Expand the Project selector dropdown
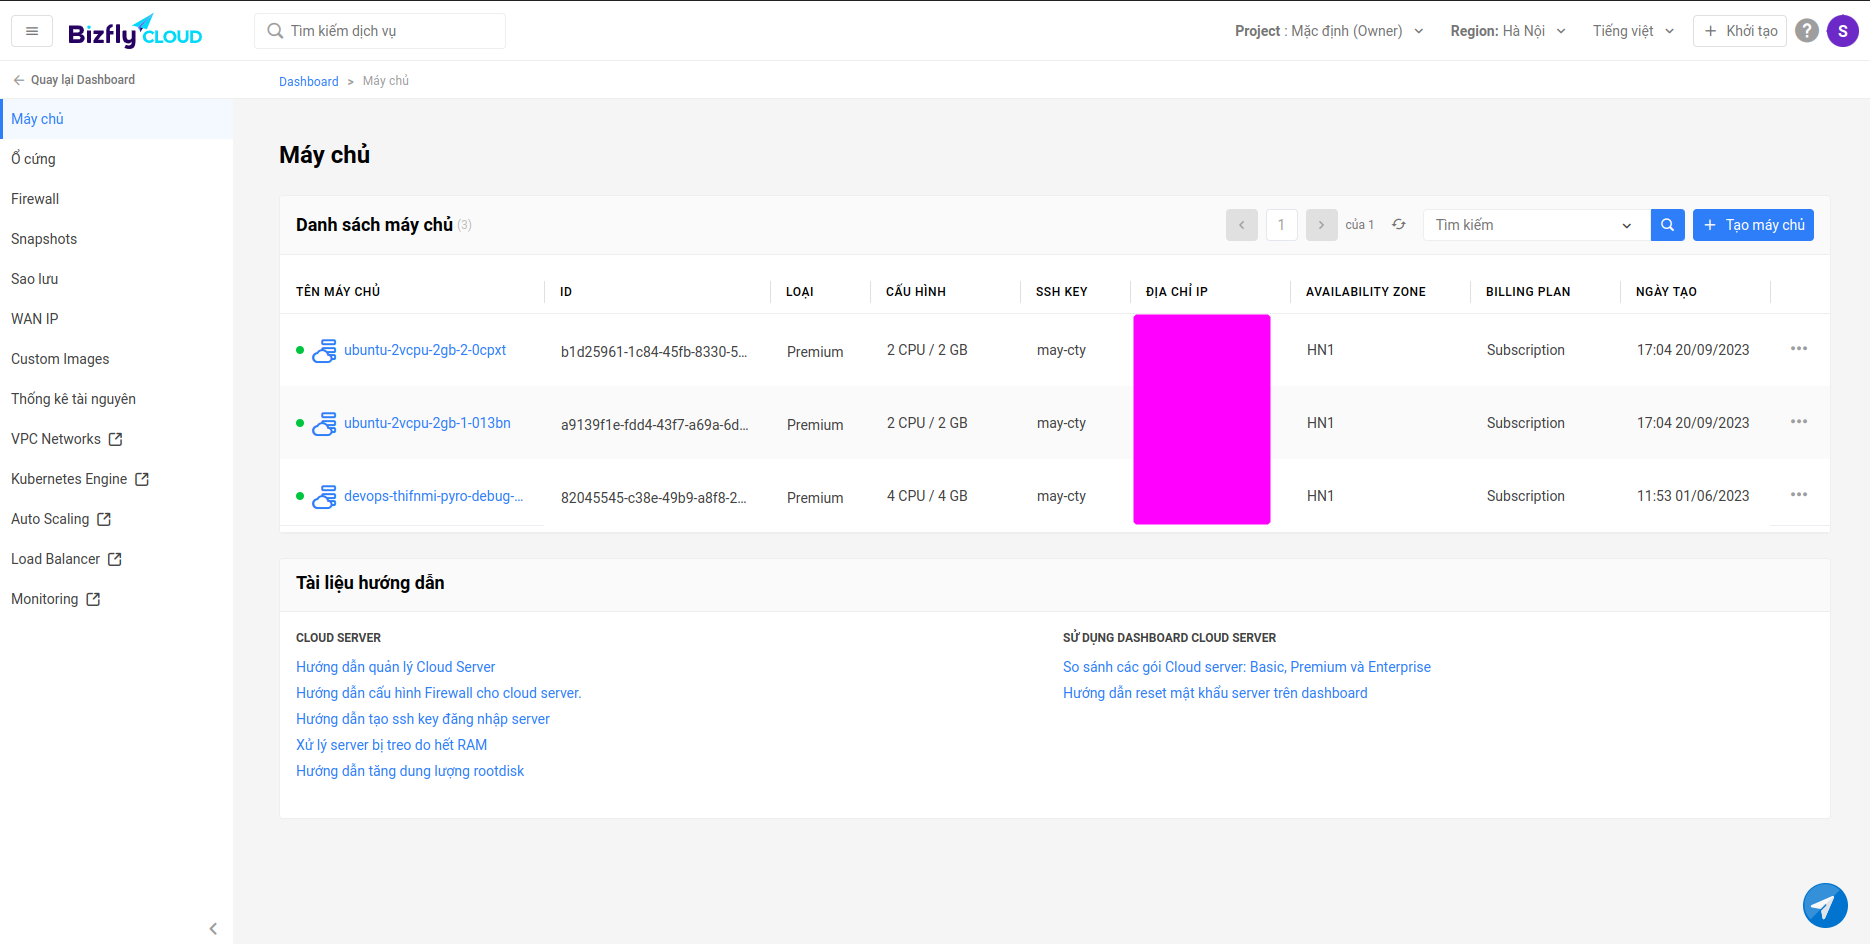 coord(1329,31)
